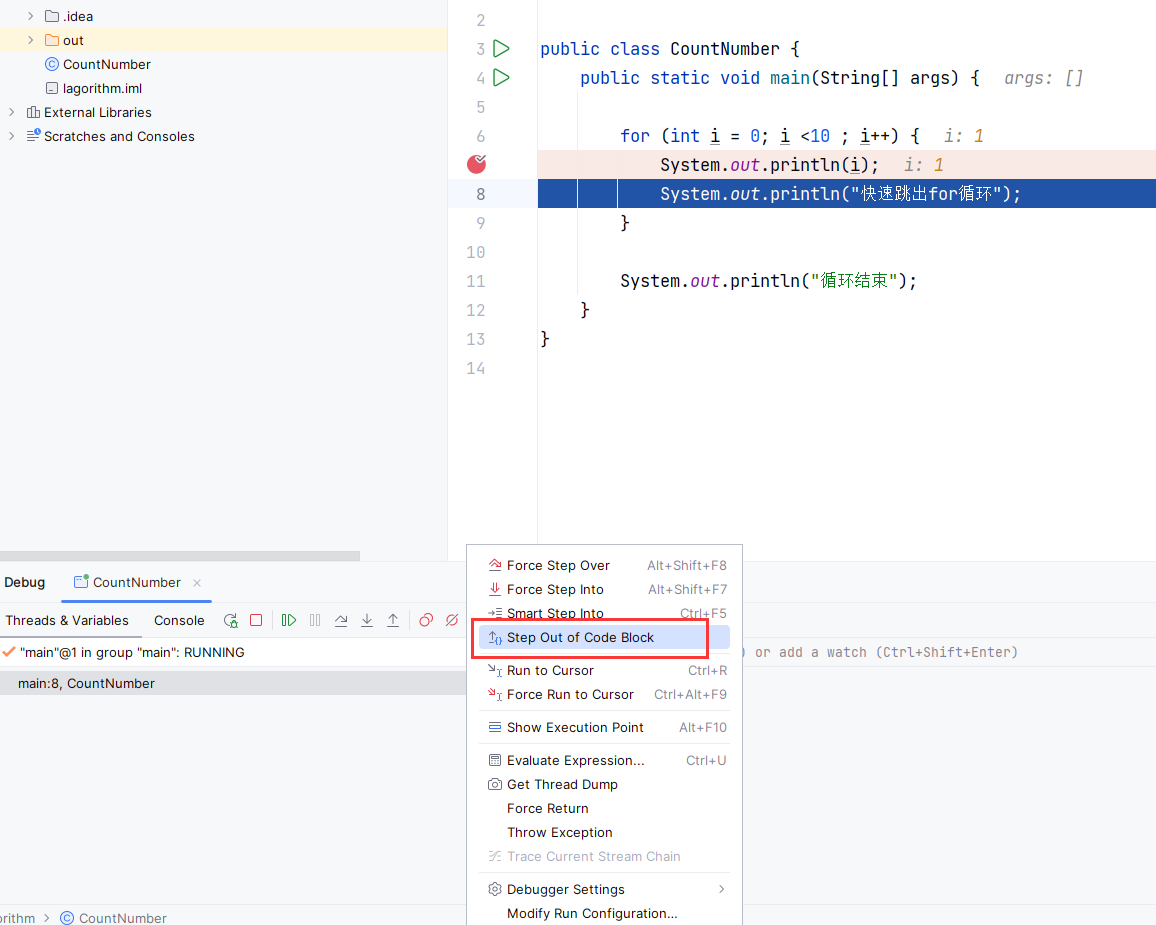Screen dimensions: 1156x925
Task: Open the Debugger Settings submenu
Action: [x=566, y=888]
